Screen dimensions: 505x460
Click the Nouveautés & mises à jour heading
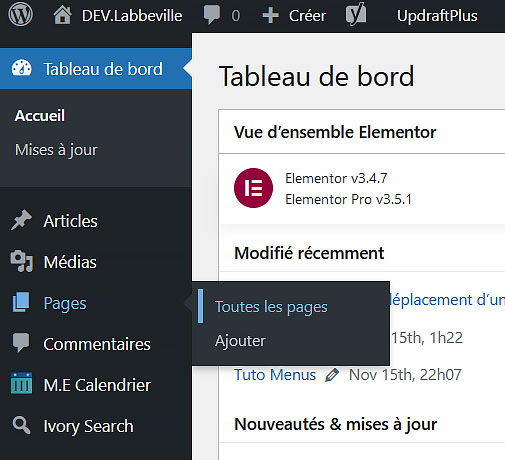point(336,424)
